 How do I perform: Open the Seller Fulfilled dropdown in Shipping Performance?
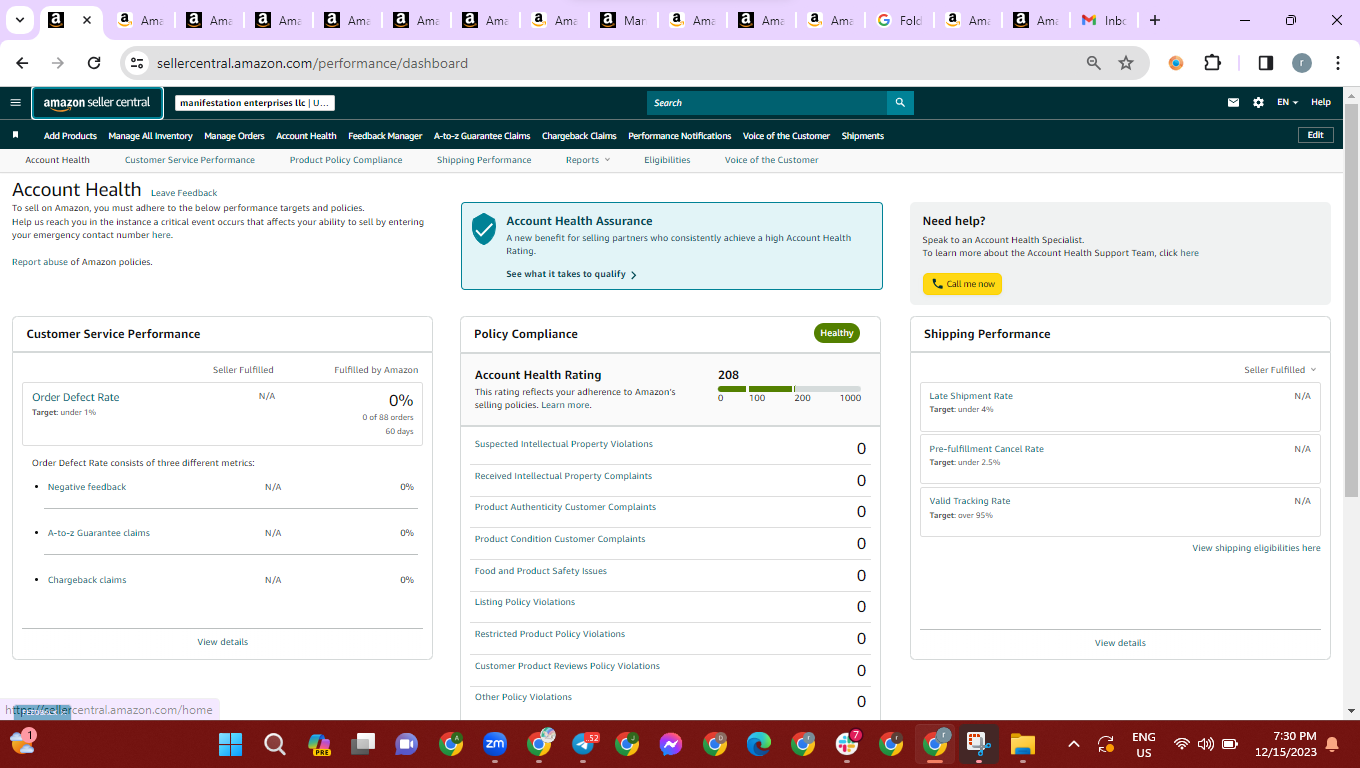click(1280, 370)
